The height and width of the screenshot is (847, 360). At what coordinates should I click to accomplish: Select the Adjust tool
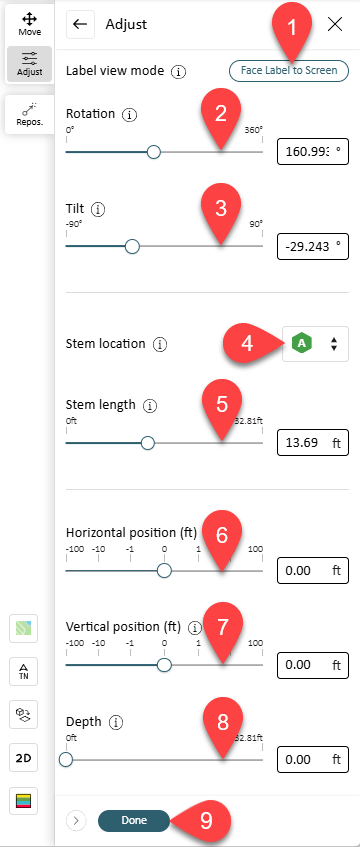pos(29,64)
